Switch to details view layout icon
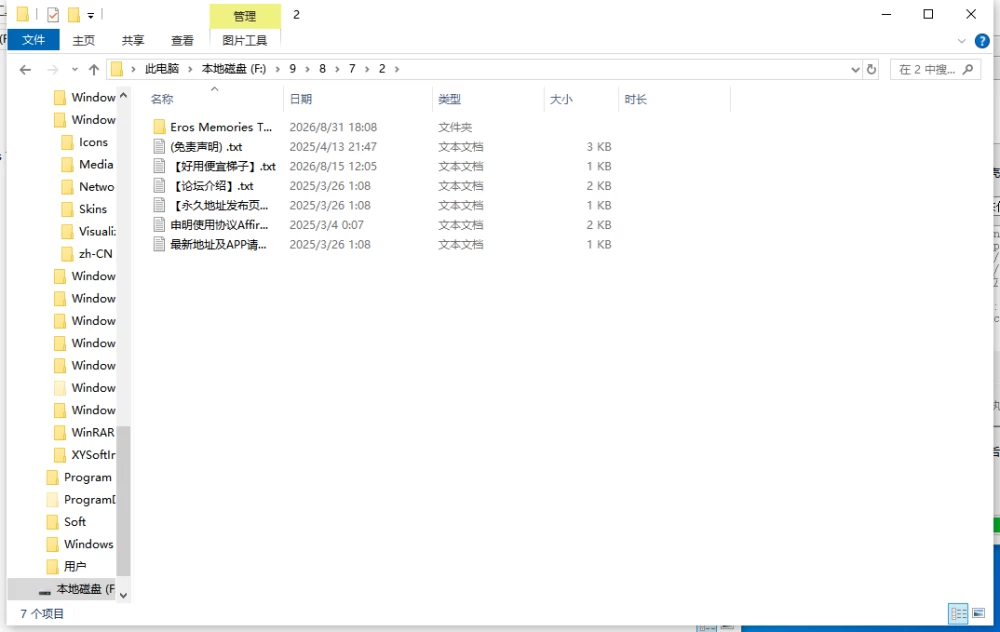1000x632 pixels. pyautogui.click(x=958, y=614)
